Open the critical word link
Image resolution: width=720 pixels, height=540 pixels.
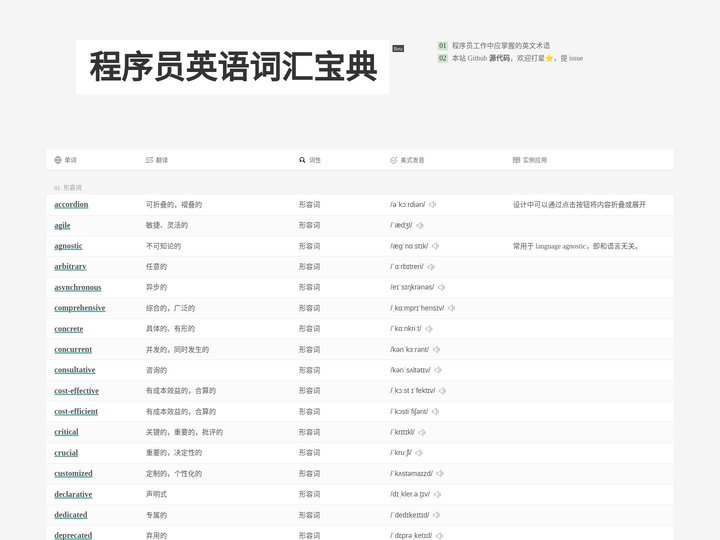pos(67,432)
